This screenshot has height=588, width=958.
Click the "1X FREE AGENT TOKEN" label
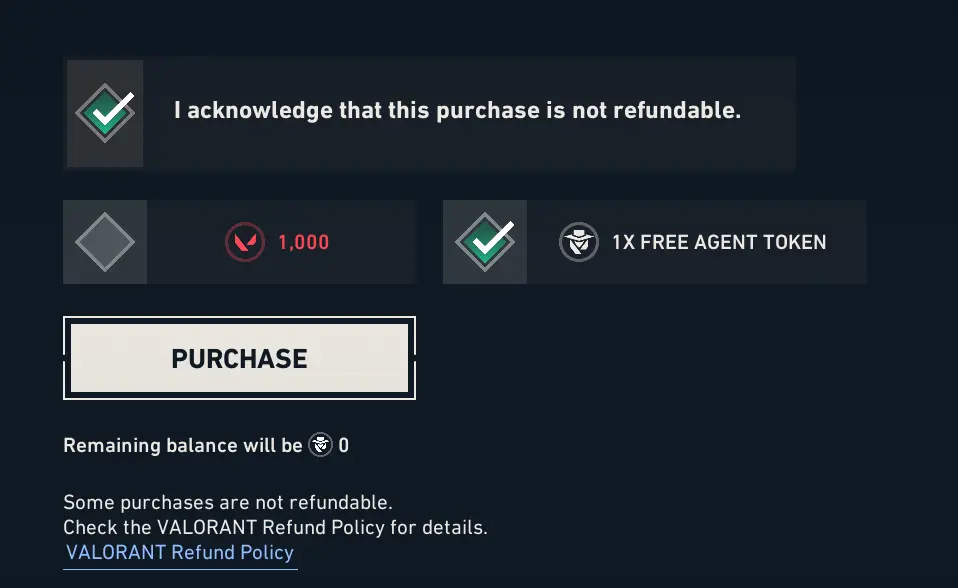coord(719,242)
